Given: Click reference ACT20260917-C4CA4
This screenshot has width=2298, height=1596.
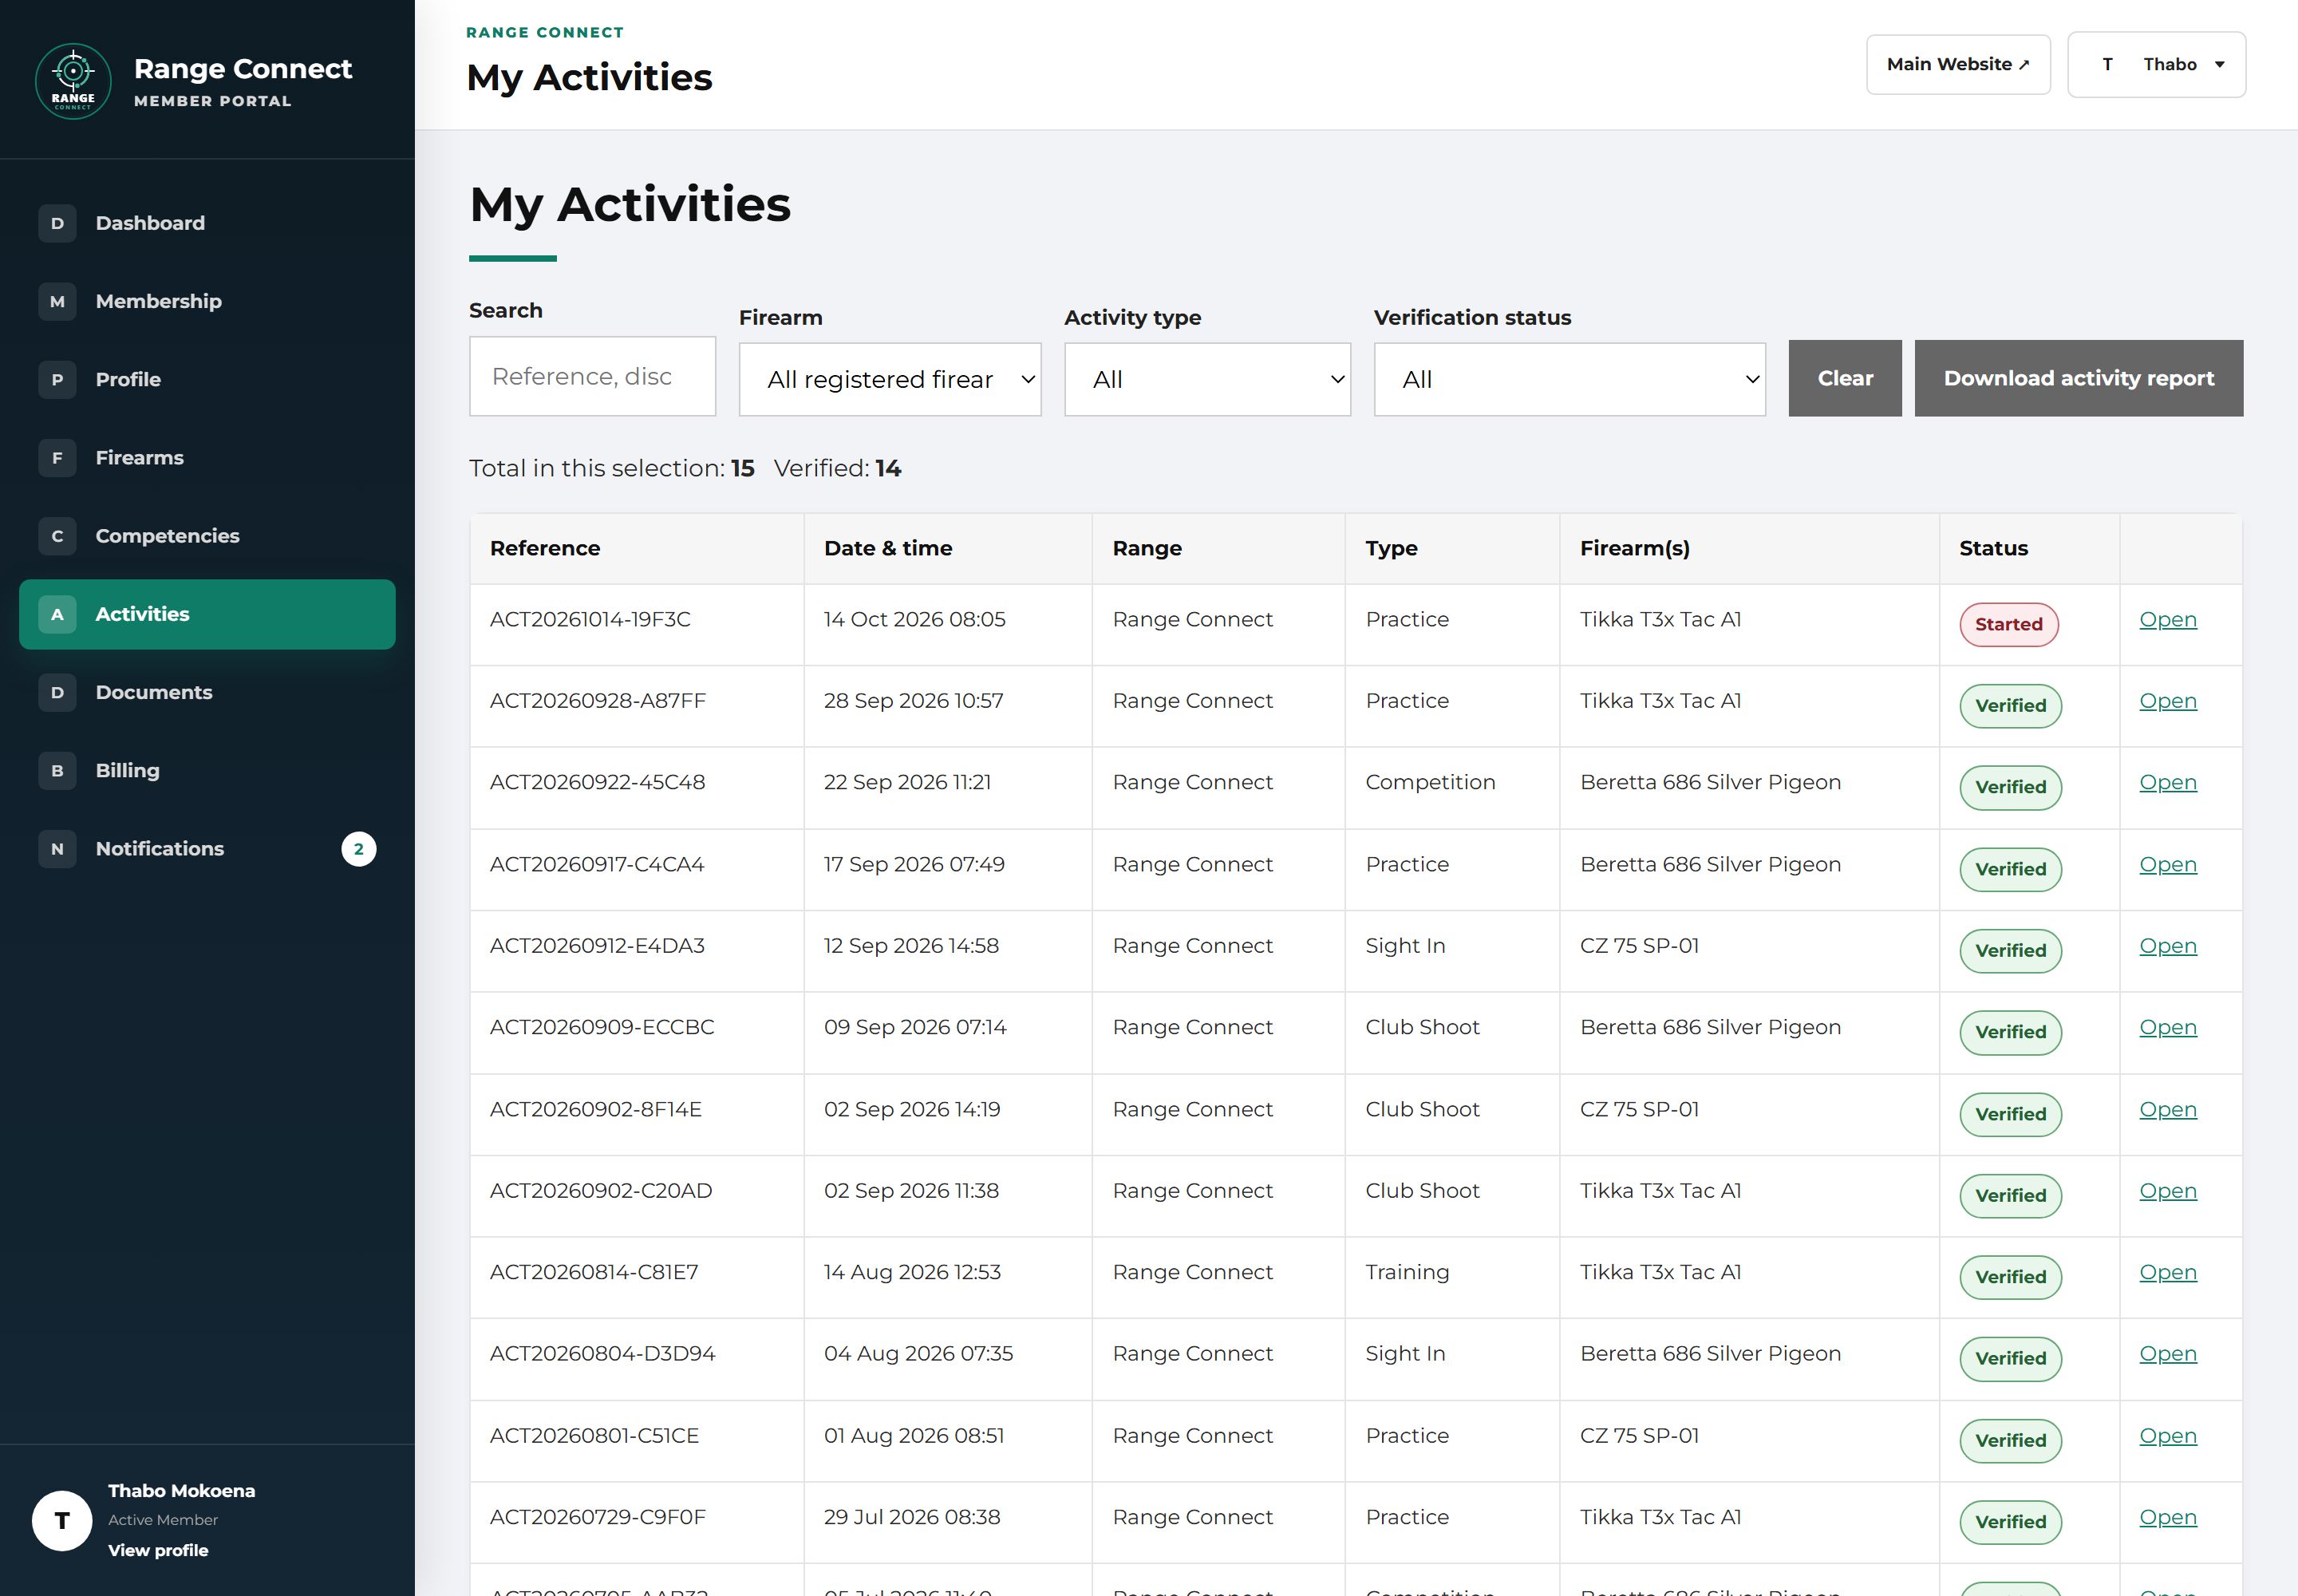Looking at the screenshot, I should coord(597,864).
